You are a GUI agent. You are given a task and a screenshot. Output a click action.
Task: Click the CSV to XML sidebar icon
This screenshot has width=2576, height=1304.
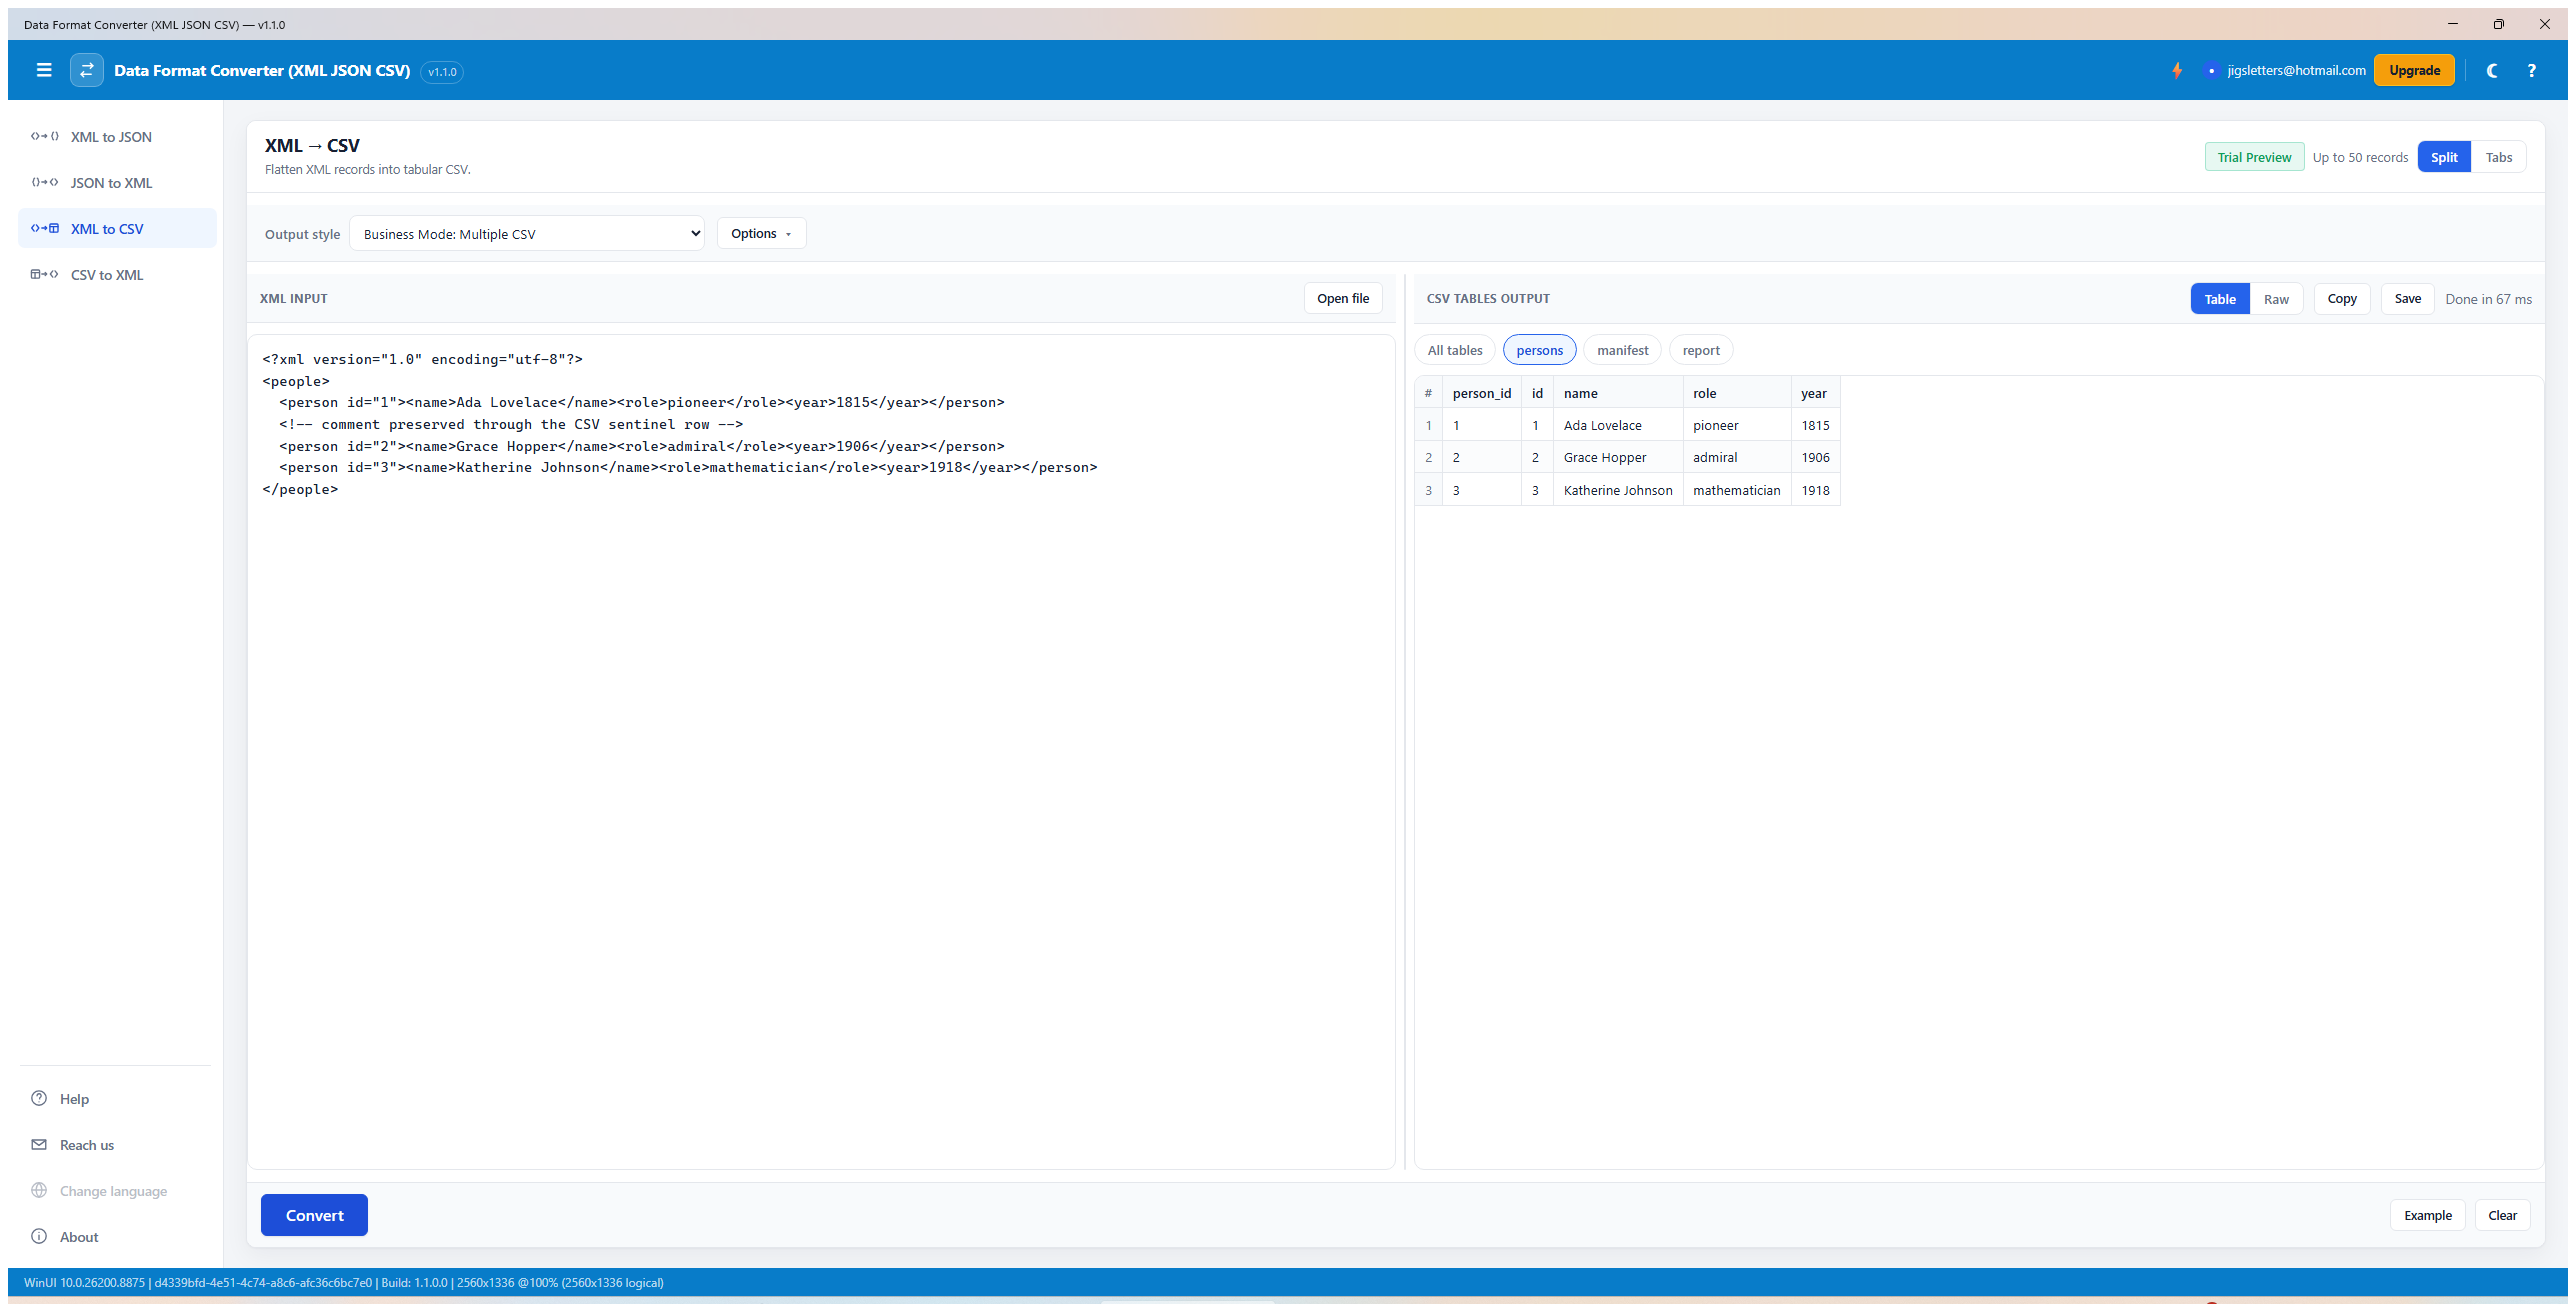(45, 275)
